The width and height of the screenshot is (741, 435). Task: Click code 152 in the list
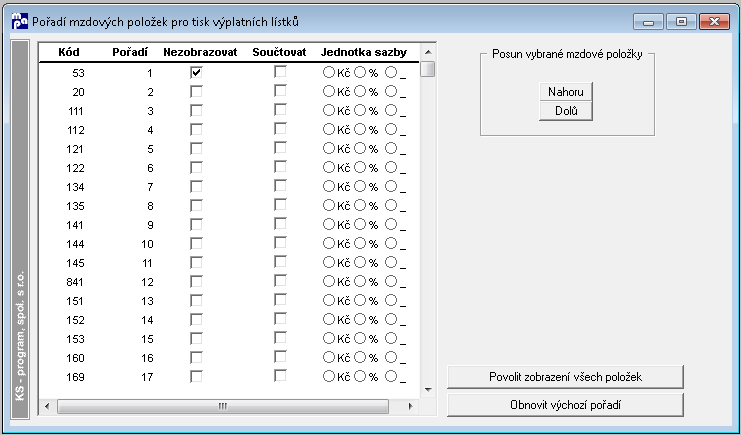(x=75, y=320)
